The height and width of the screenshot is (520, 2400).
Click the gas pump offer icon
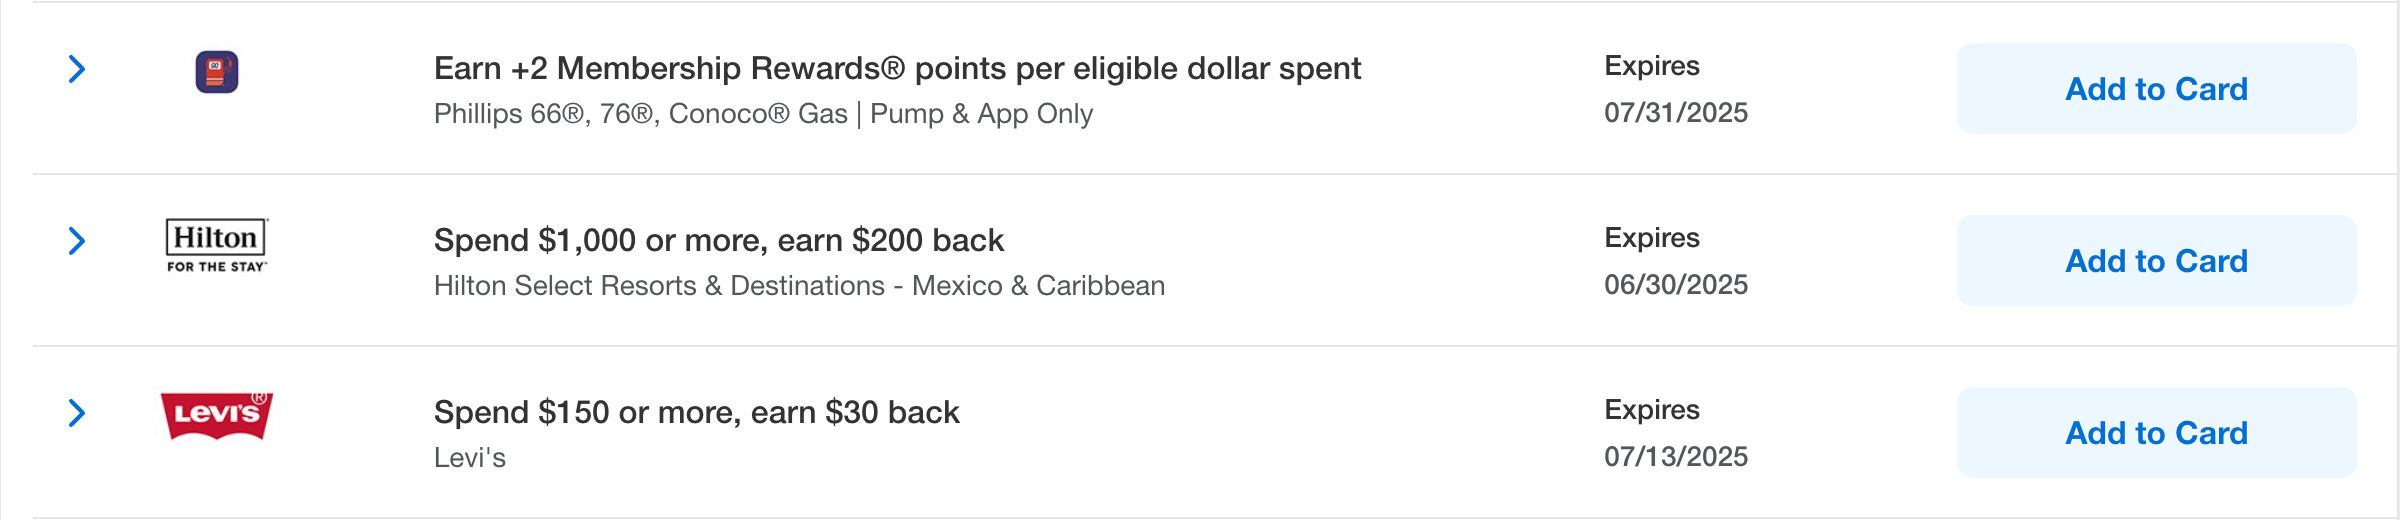coord(217,72)
